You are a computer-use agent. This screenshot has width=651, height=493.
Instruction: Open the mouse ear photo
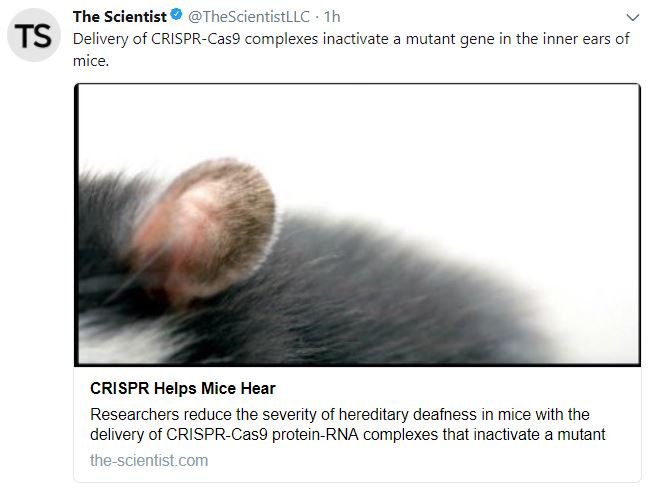[357, 223]
